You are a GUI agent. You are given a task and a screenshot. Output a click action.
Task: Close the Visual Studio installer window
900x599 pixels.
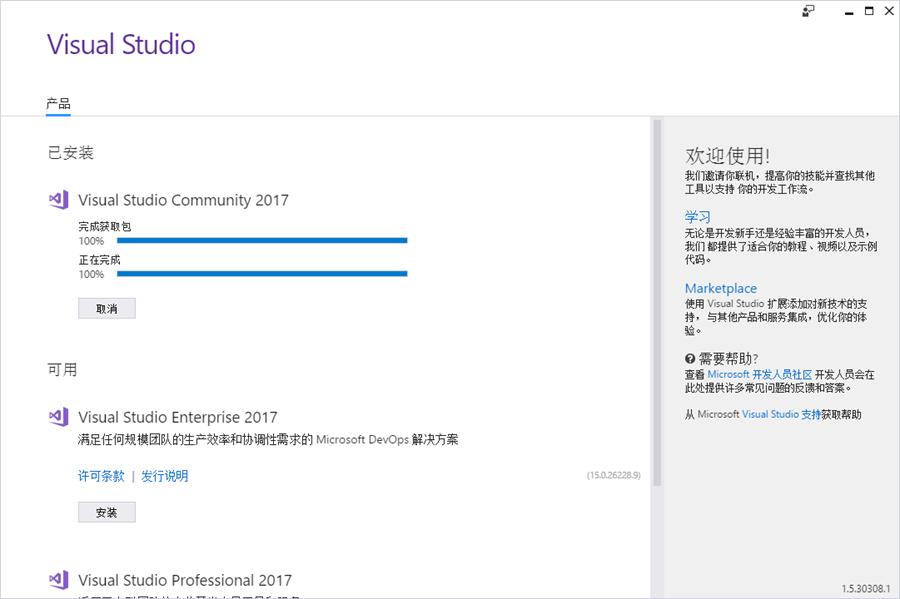tap(889, 11)
